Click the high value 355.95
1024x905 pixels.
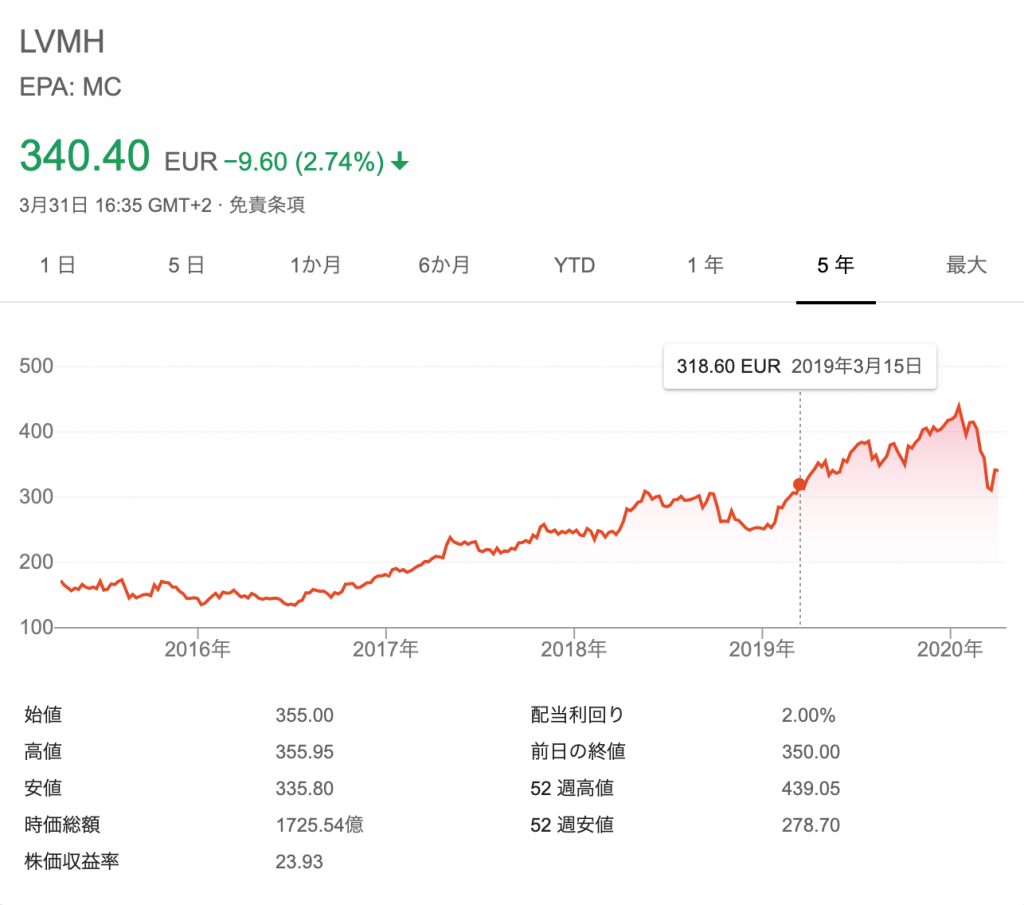pyautogui.click(x=304, y=752)
